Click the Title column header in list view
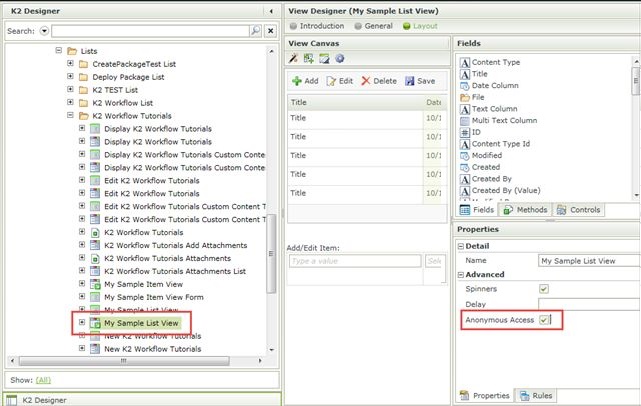Screen dimensions: 641x406 click(355, 102)
